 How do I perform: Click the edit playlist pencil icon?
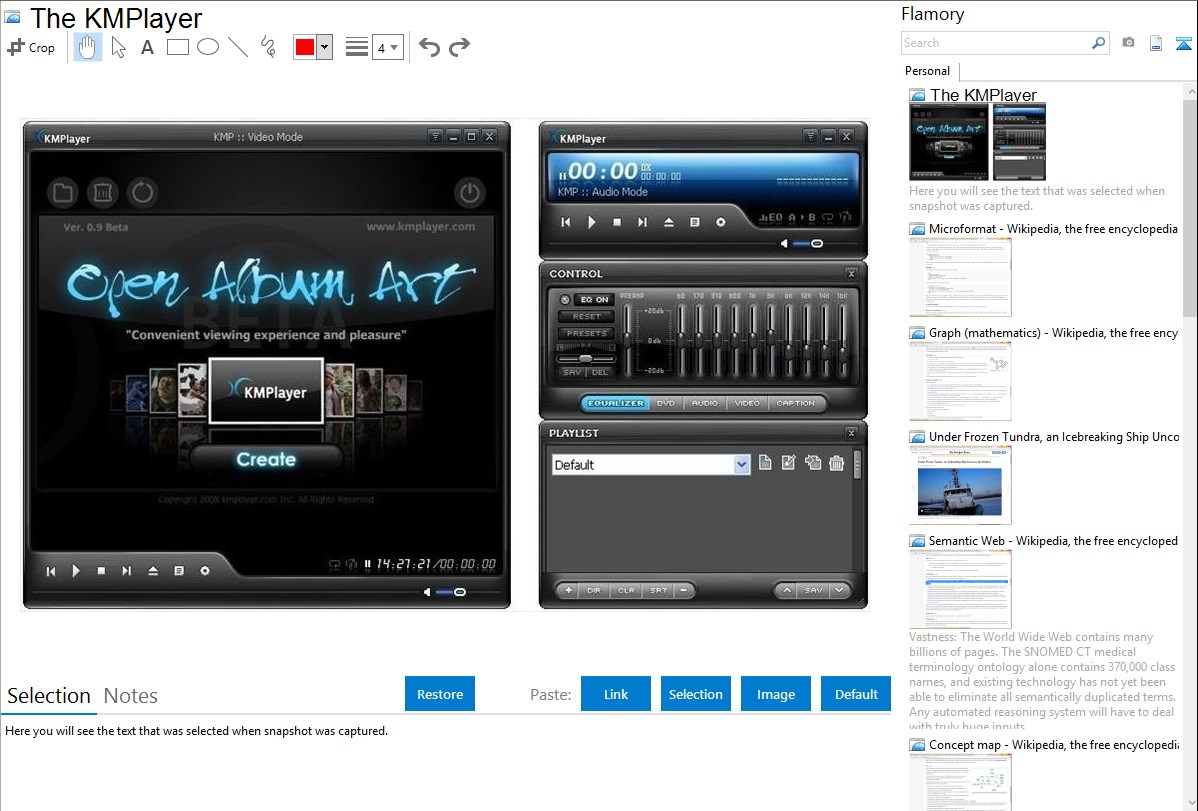click(x=788, y=463)
